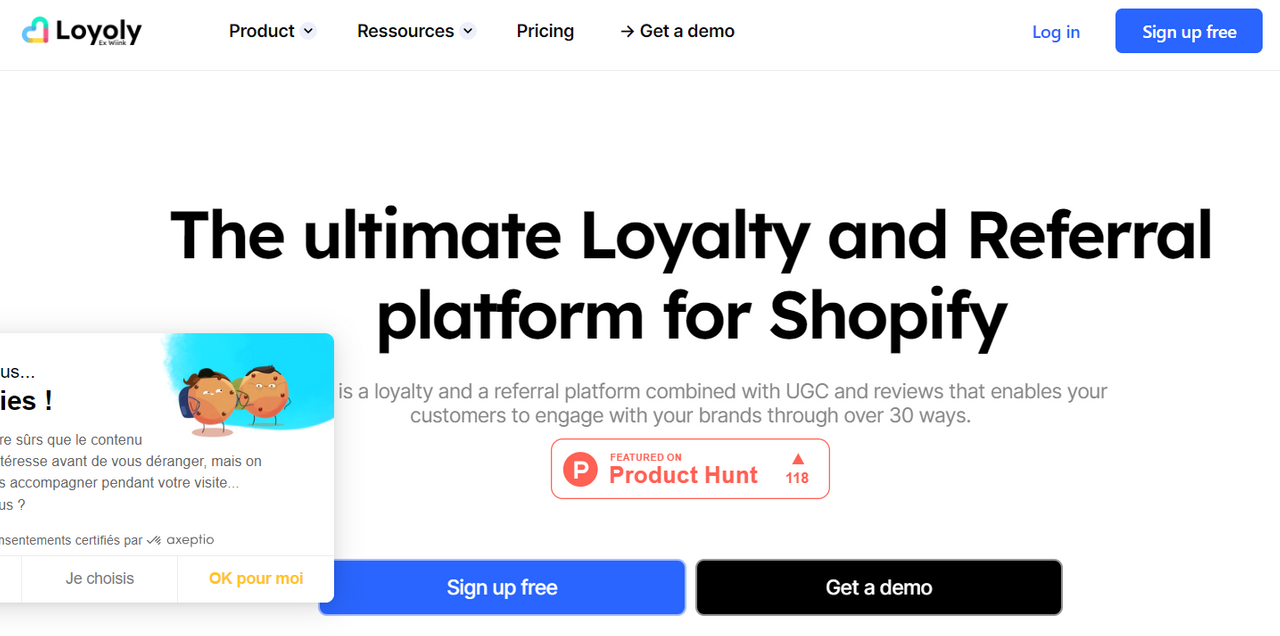Click the blue Sign up free hero button

(502, 587)
